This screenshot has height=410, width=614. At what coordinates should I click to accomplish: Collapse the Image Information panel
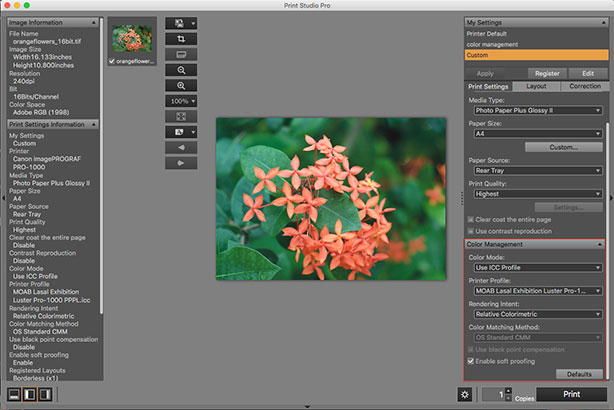(93, 23)
